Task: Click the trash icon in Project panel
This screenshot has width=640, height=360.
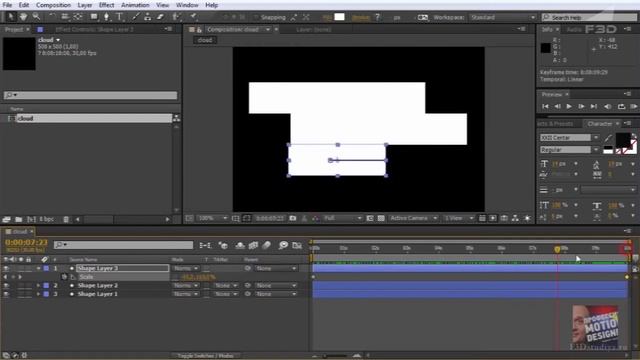Action: point(66,219)
